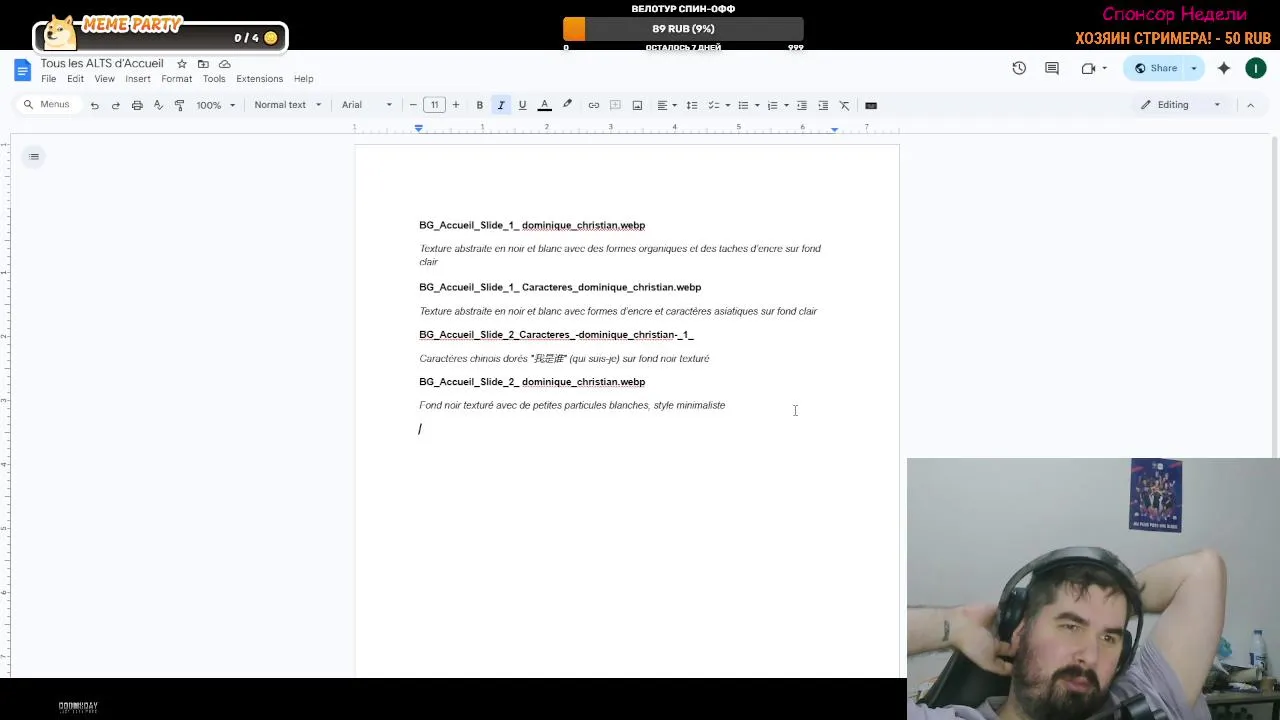This screenshot has height=720, width=1280.
Task: Run spelling and grammar check icon
Action: (158, 105)
